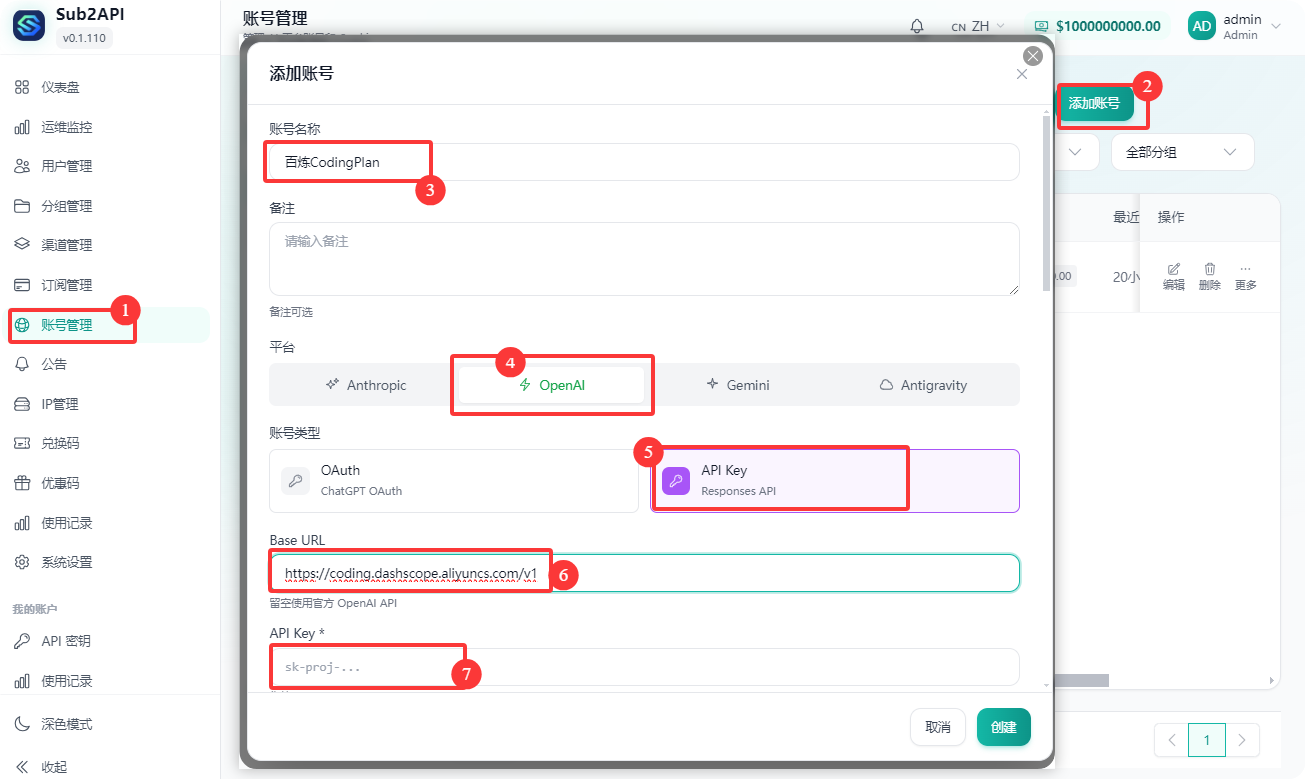Toggle 深色模式 dark mode
Screen dimensions: 1305x779
[66, 724]
